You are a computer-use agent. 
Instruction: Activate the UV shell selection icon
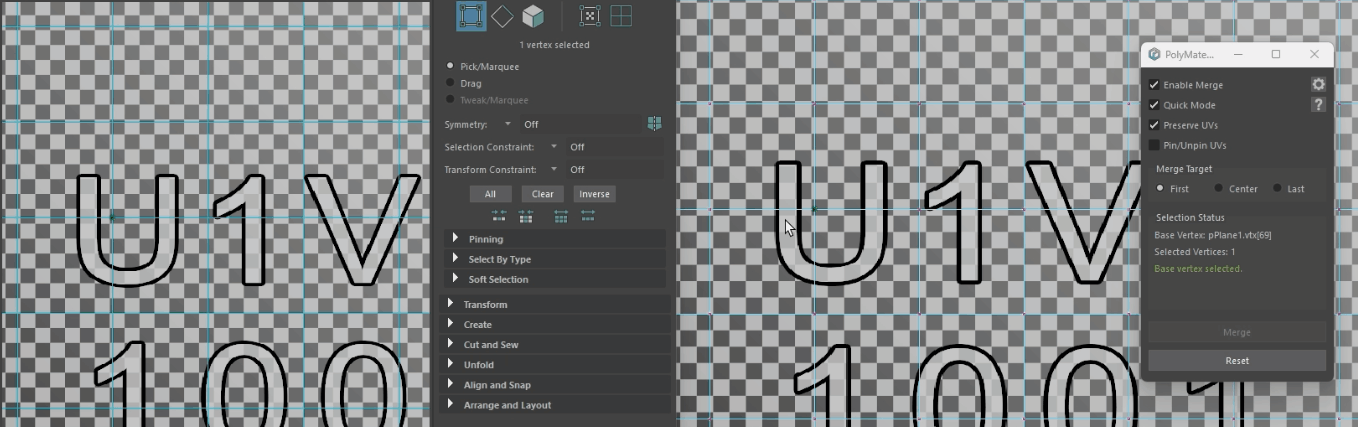[x=621, y=16]
